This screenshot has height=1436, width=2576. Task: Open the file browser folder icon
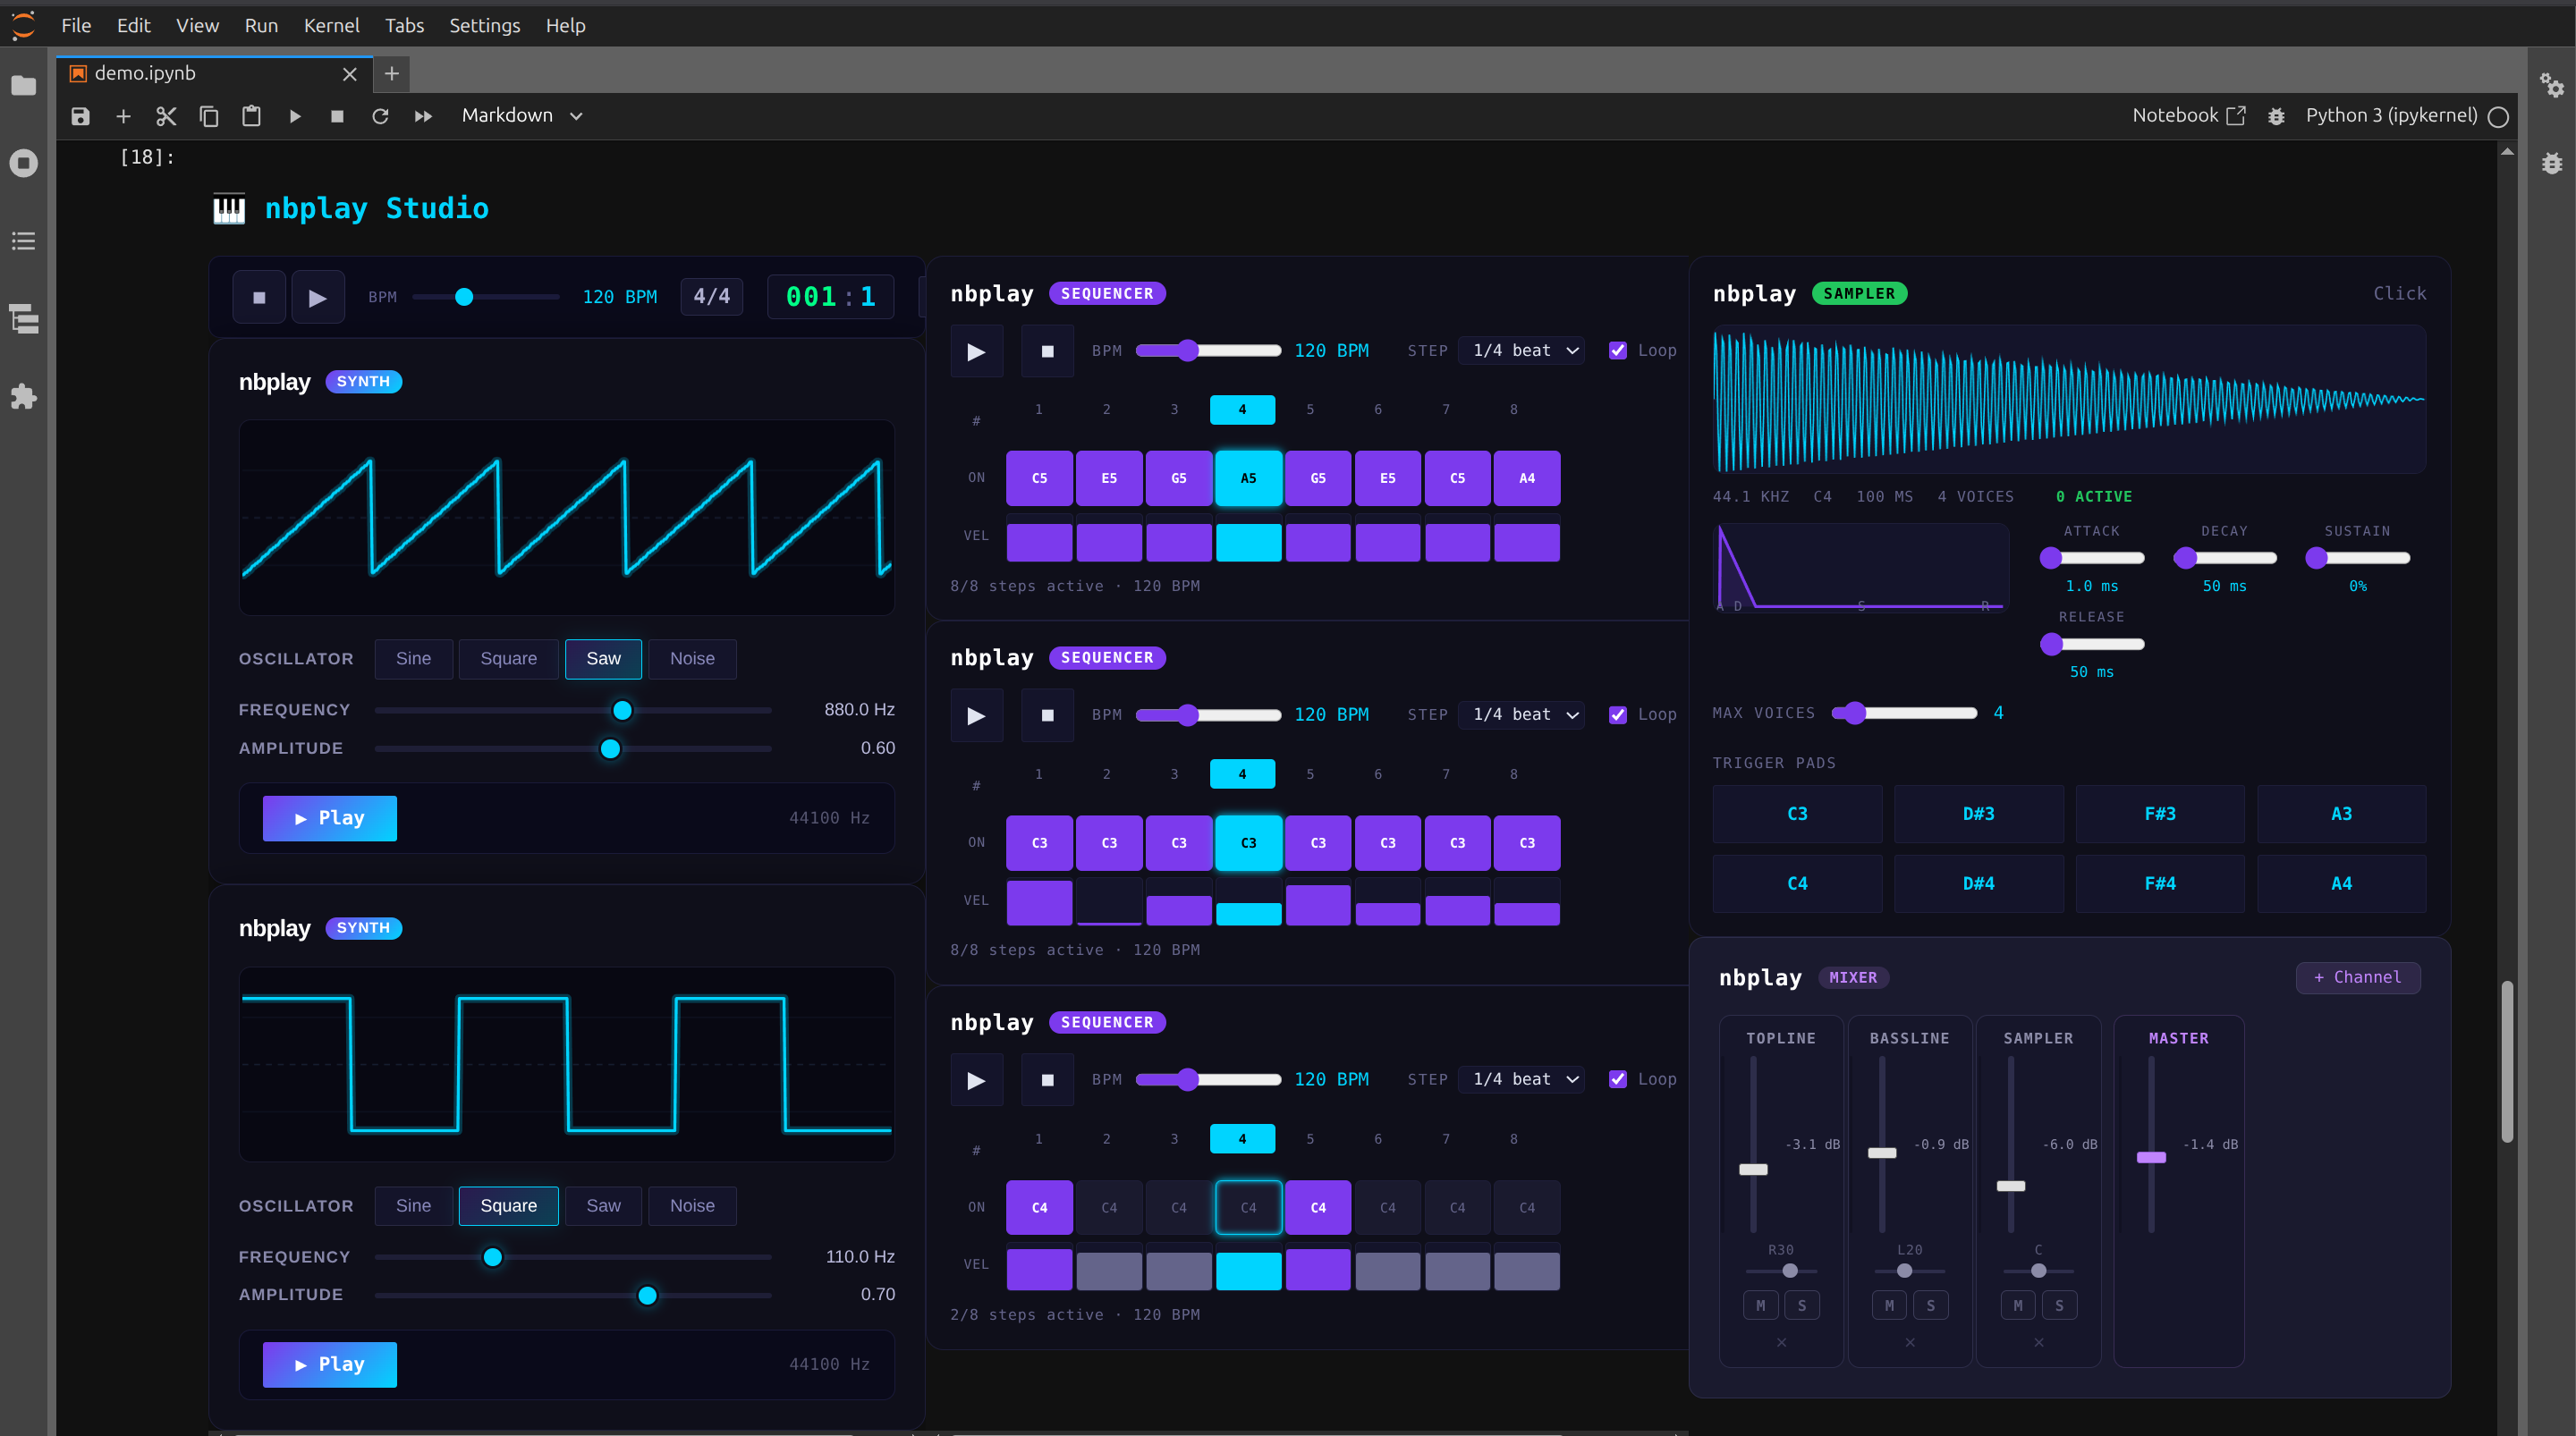click(23, 86)
